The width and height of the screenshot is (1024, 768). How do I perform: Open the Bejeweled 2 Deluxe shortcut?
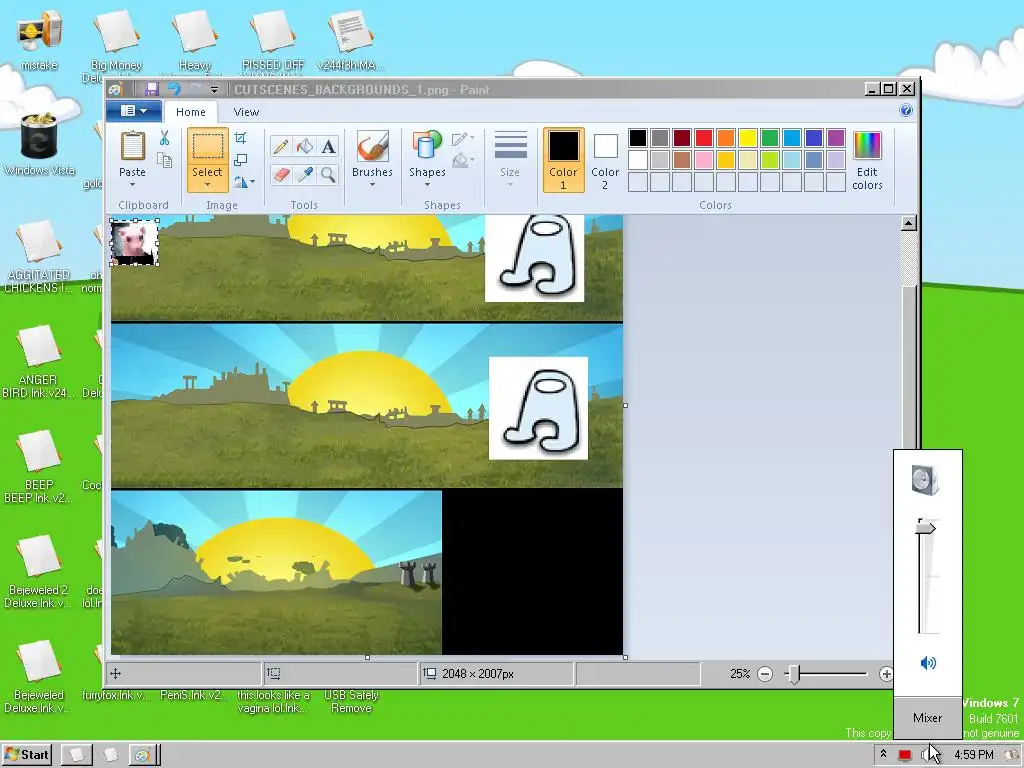pyautogui.click(x=38, y=573)
